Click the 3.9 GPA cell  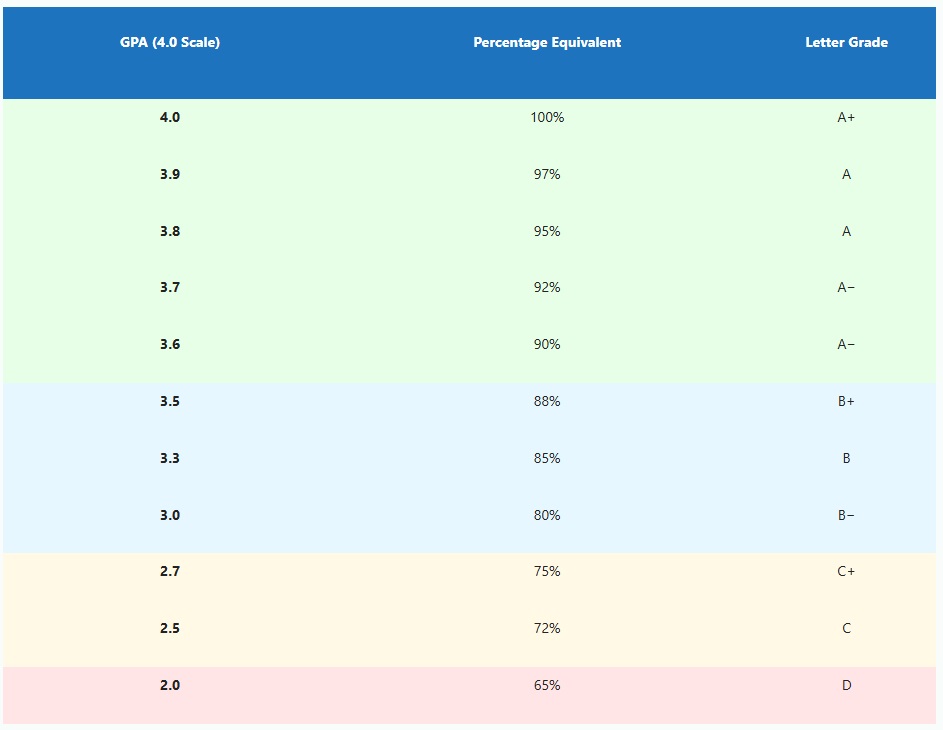[x=170, y=174]
